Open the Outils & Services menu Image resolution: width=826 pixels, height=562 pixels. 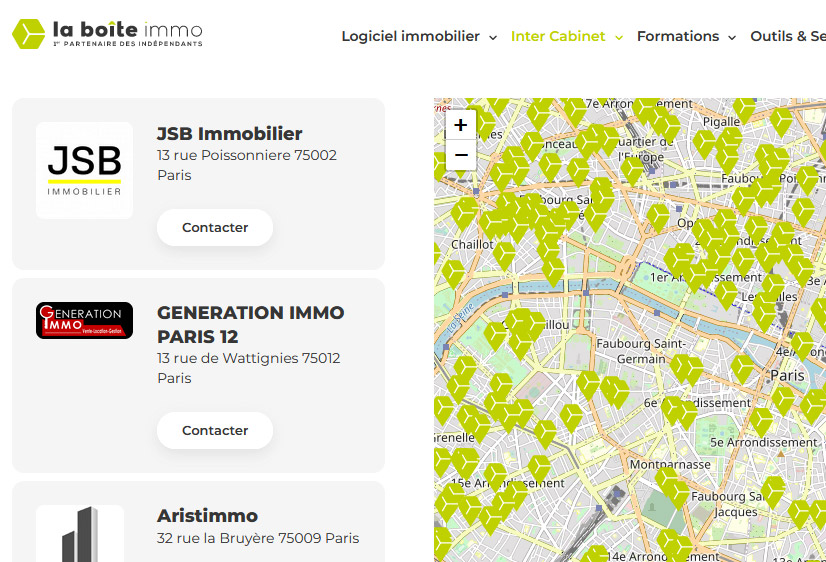click(x=788, y=36)
